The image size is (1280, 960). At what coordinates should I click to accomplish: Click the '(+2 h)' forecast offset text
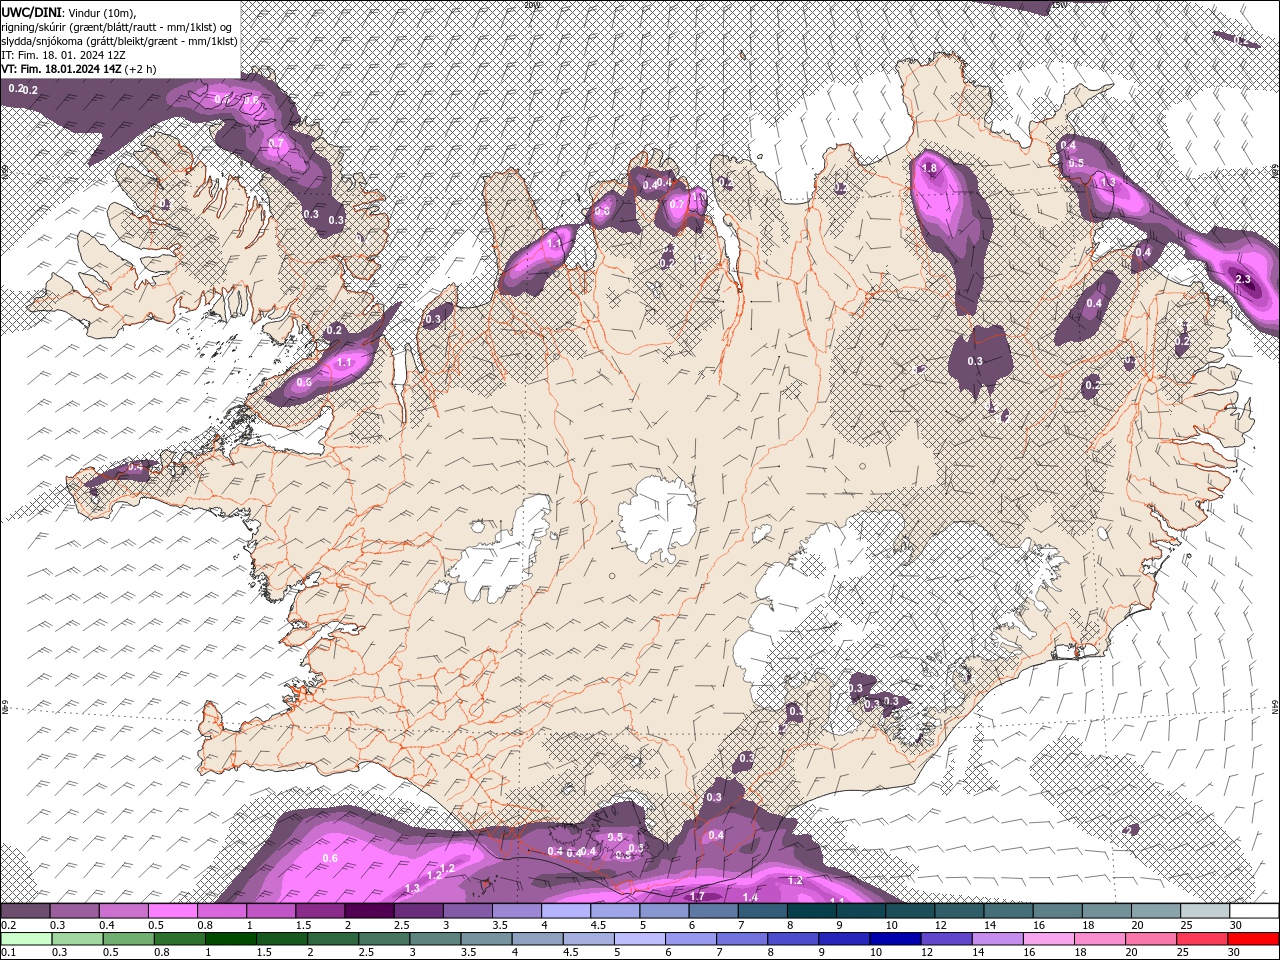pos(141,69)
